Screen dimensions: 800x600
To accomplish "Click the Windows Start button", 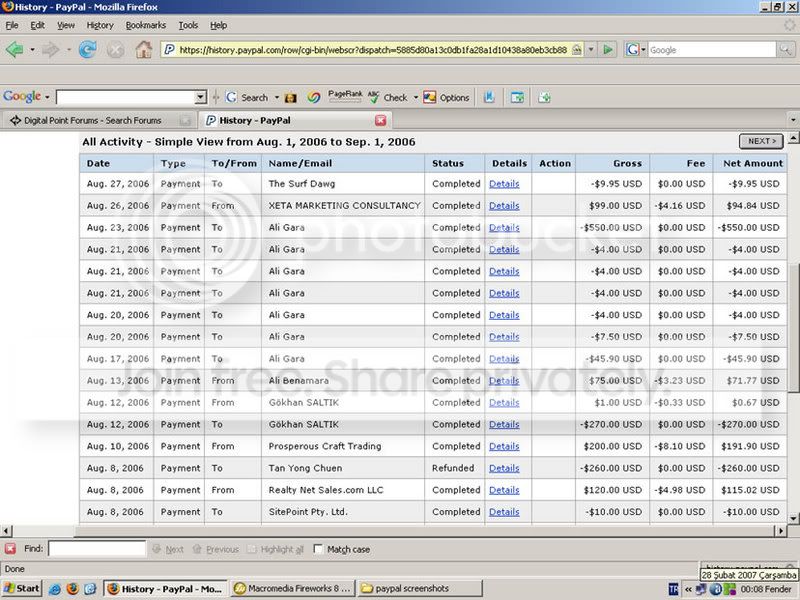I will pyautogui.click(x=21, y=589).
